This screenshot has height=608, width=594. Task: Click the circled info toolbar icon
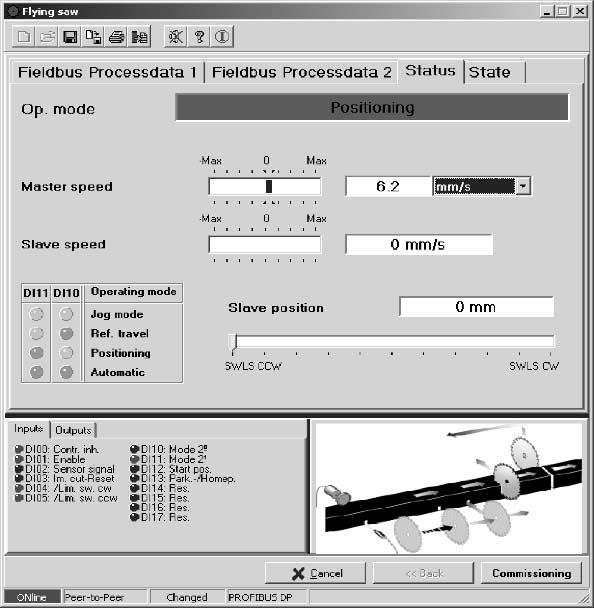tap(222, 37)
